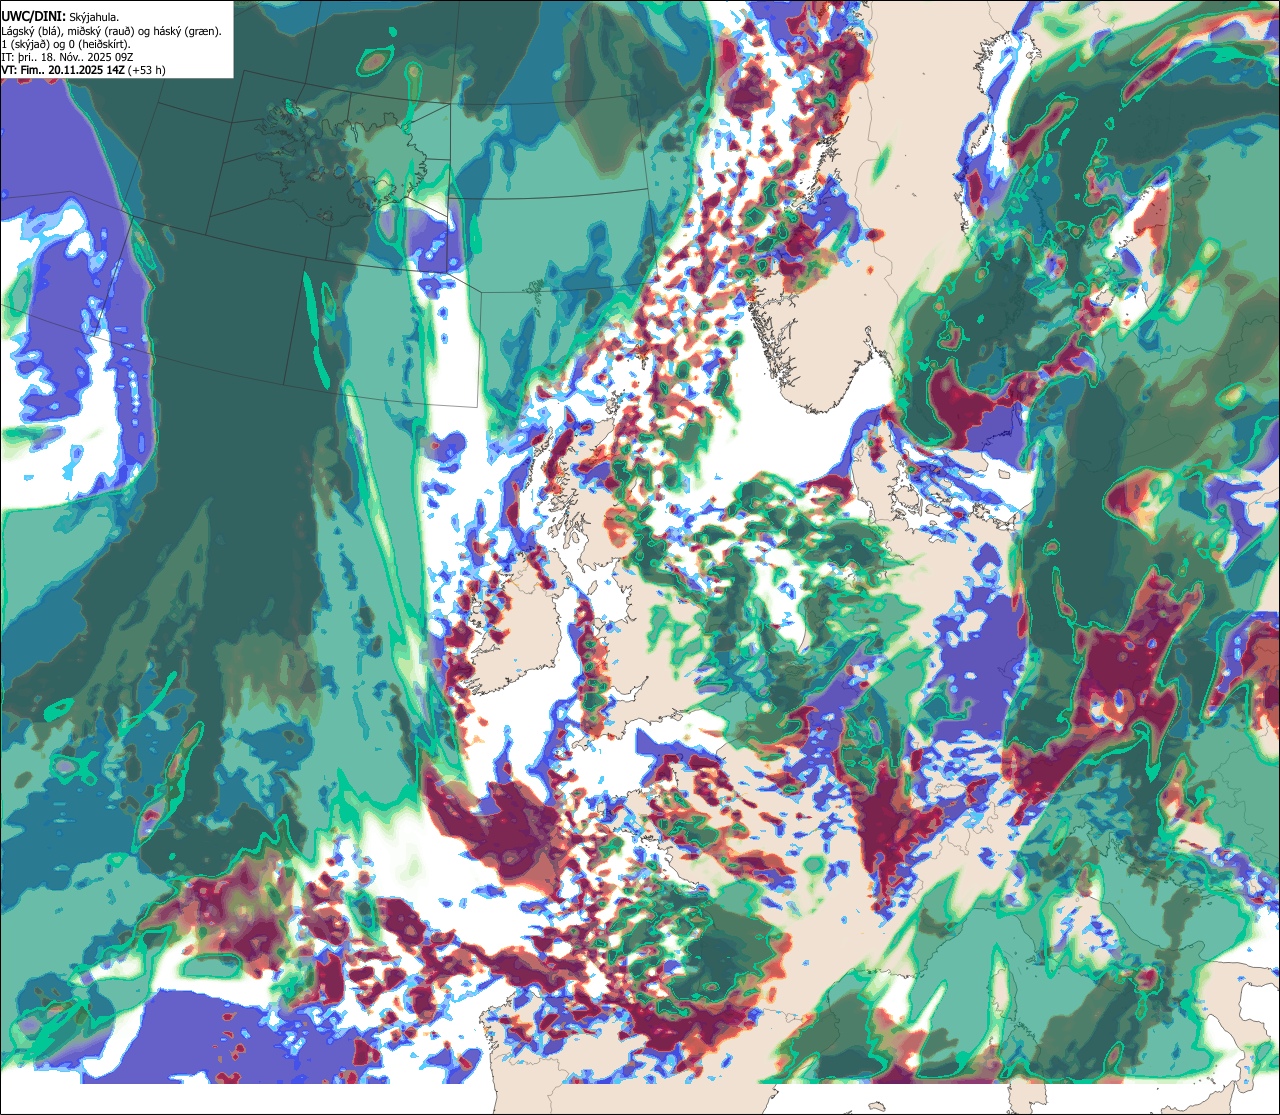Viewport: 1280px width, 1115px height.
Task: Click the 'UWC/DINI: Skýjahula.' title line
Action: 60,17
